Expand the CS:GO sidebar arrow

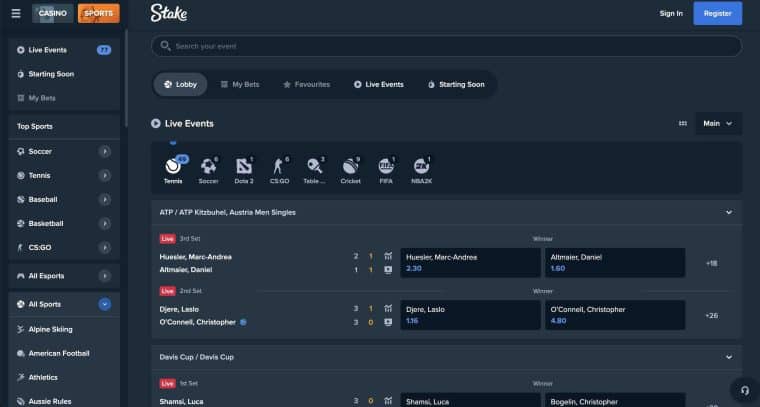click(x=105, y=248)
